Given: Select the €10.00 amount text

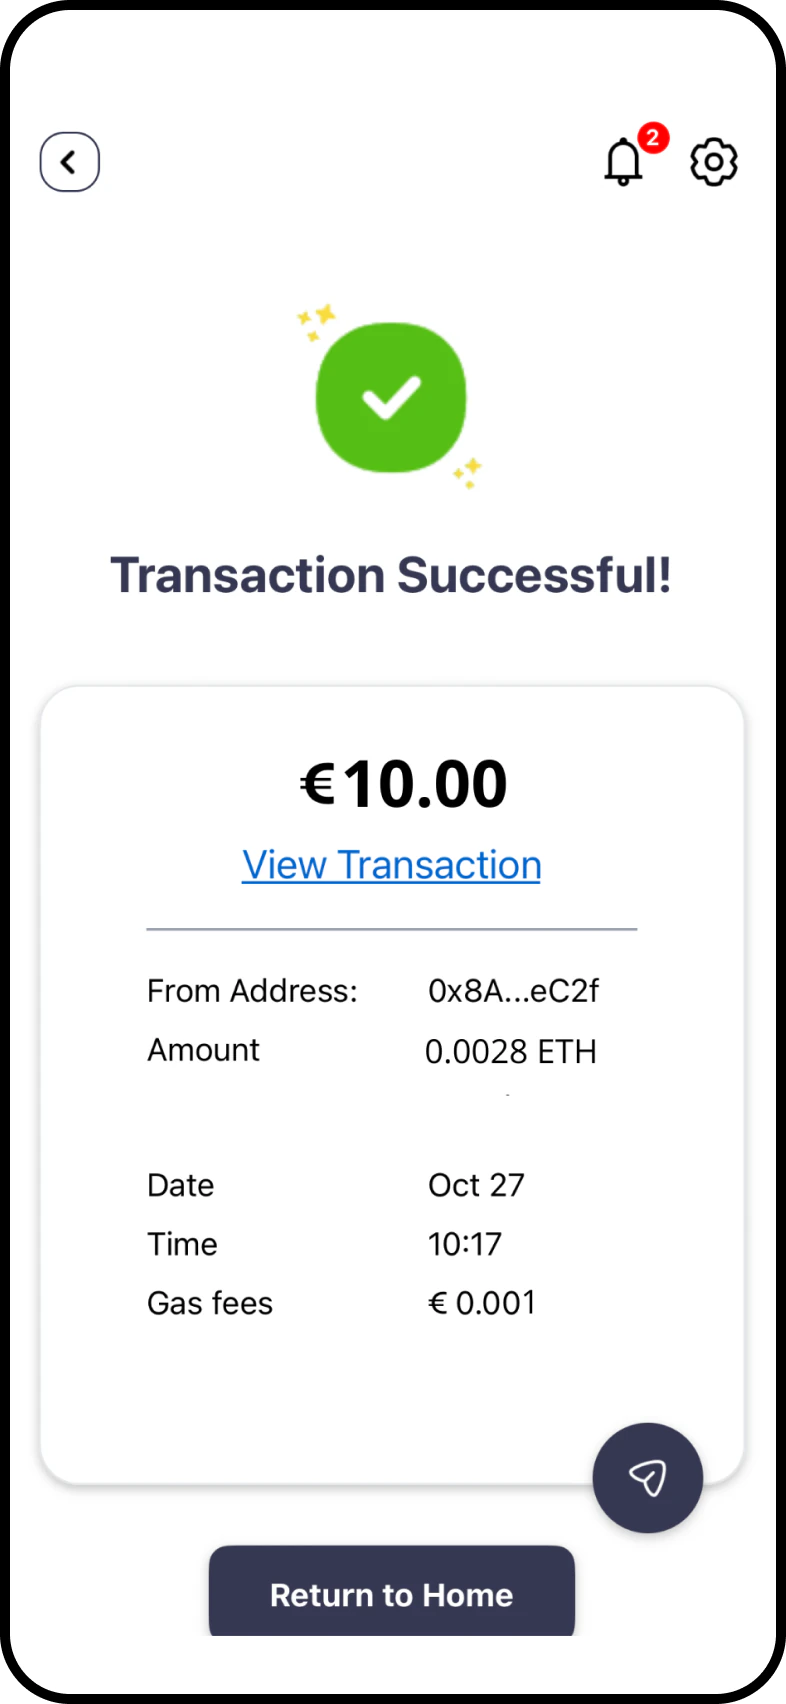Looking at the screenshot, I should [404, 783].
